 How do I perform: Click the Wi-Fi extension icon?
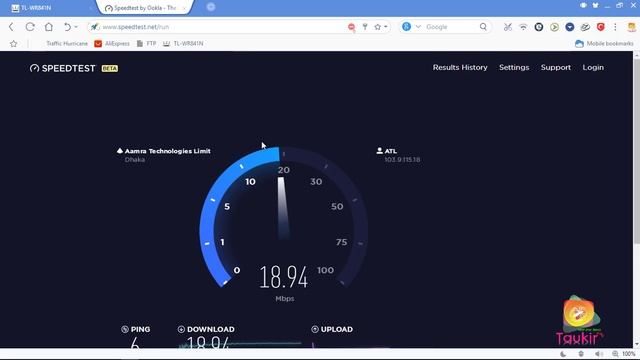(x=523, y=27)
